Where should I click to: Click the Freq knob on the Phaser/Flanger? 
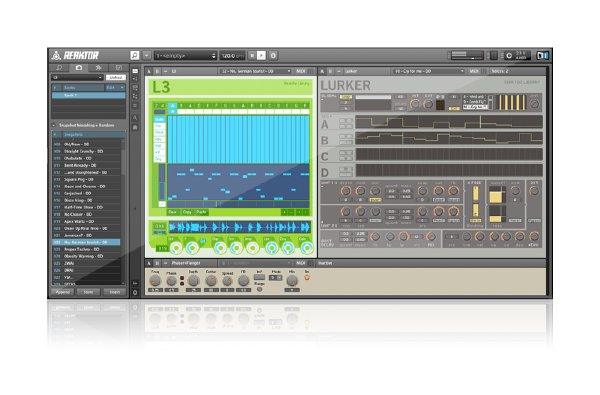click(x=155, y=281)
